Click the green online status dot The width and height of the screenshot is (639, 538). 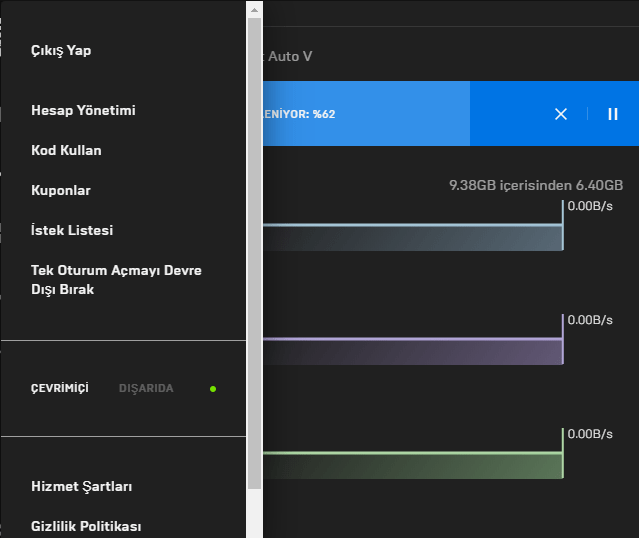[213, 388]
